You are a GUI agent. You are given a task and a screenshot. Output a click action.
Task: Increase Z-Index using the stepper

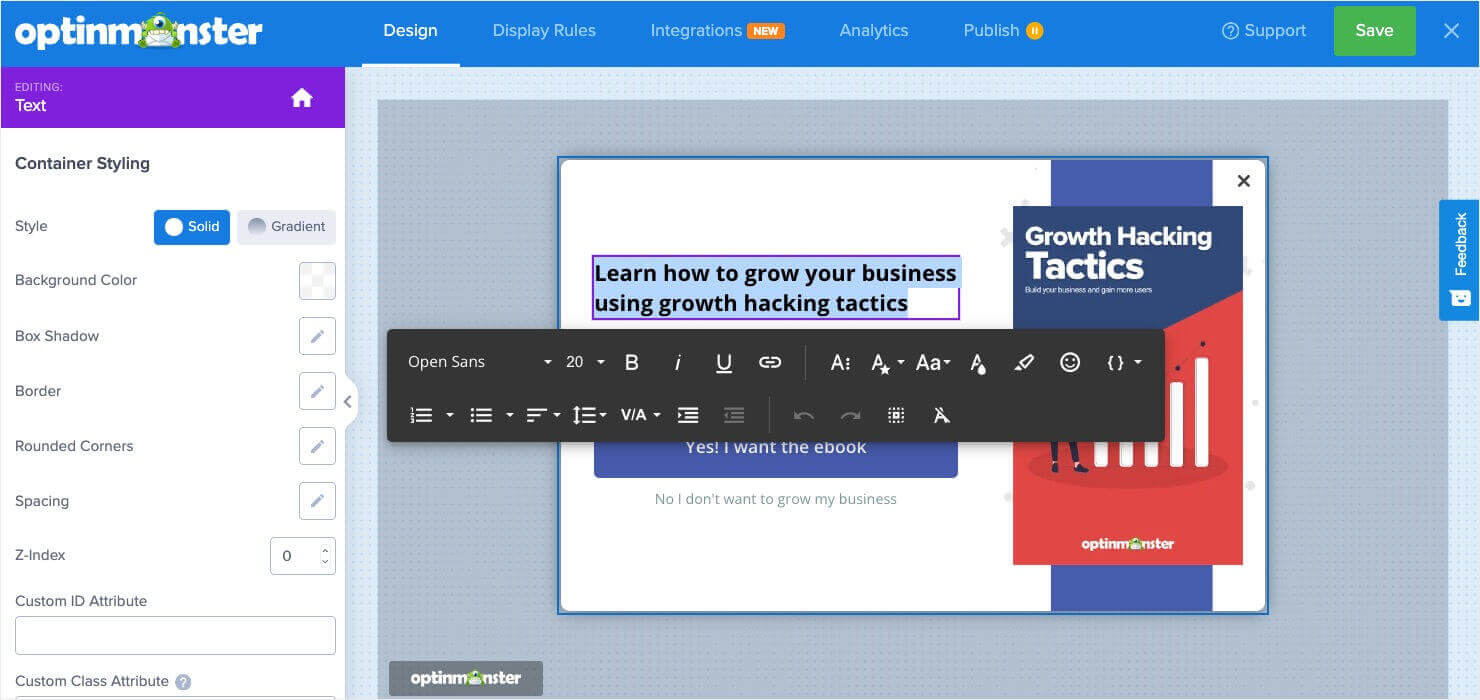coord(323,550)
